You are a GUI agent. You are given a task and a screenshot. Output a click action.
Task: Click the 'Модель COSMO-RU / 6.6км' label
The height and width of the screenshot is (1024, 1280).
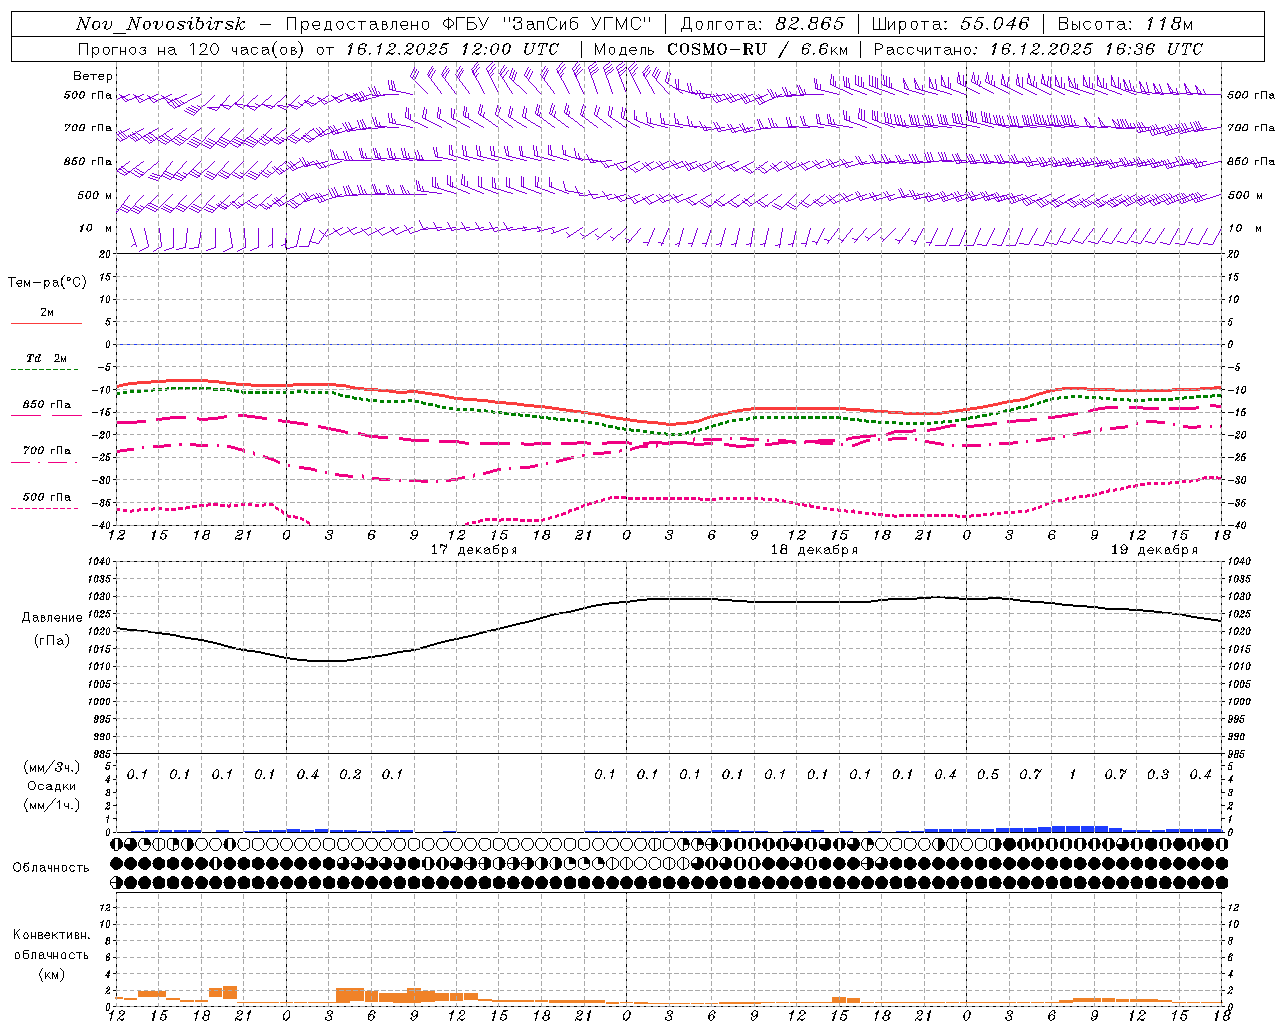click(x=721, y=49)
